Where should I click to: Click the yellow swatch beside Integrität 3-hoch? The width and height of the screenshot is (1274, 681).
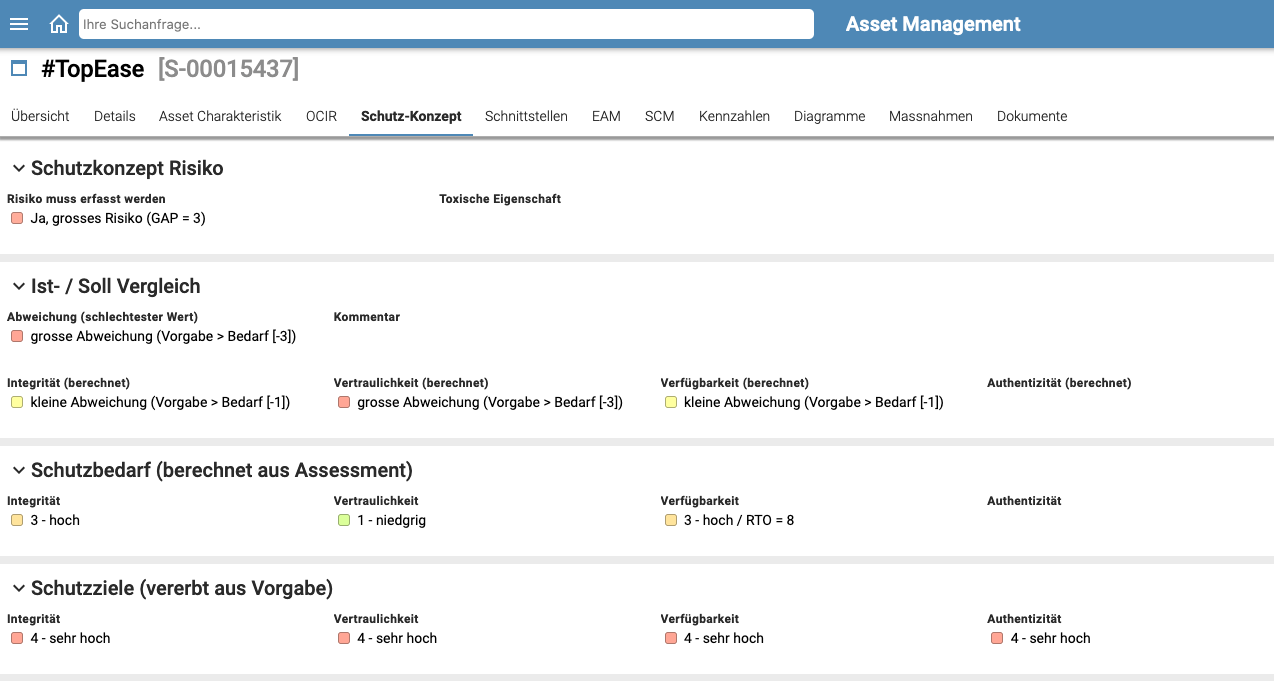coord(16,520)
